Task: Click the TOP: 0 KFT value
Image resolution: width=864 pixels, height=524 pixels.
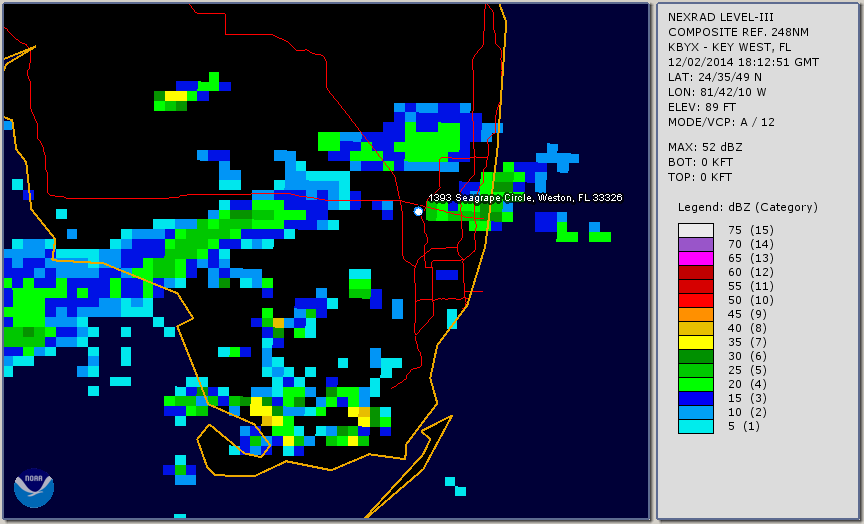Action: tap(700, 177)
